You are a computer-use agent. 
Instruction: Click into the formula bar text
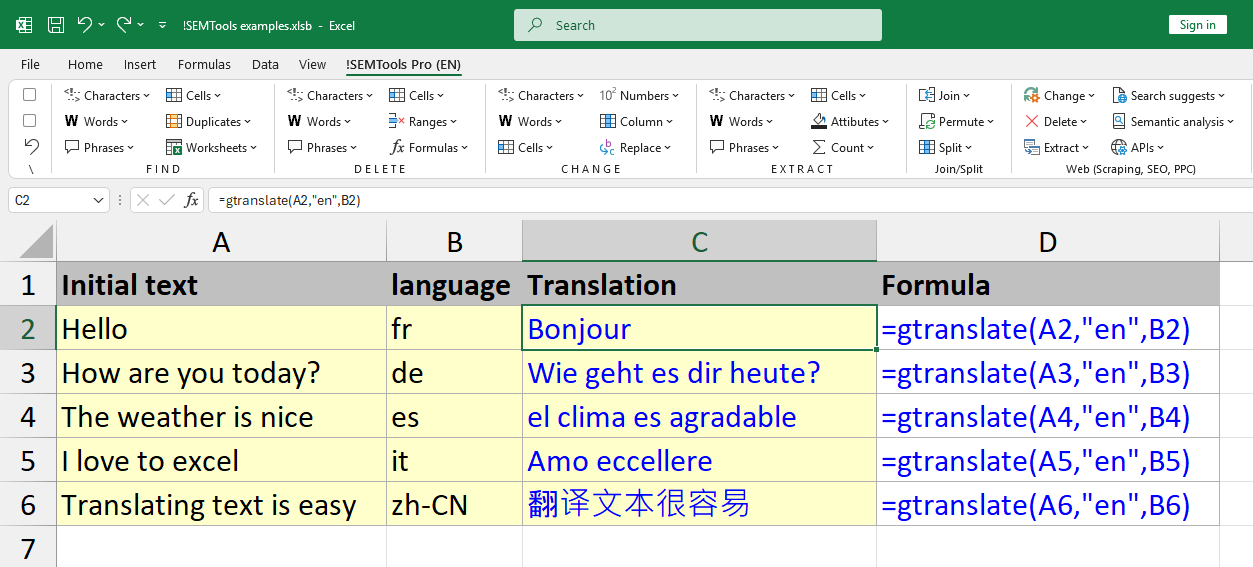coord(730,200)
